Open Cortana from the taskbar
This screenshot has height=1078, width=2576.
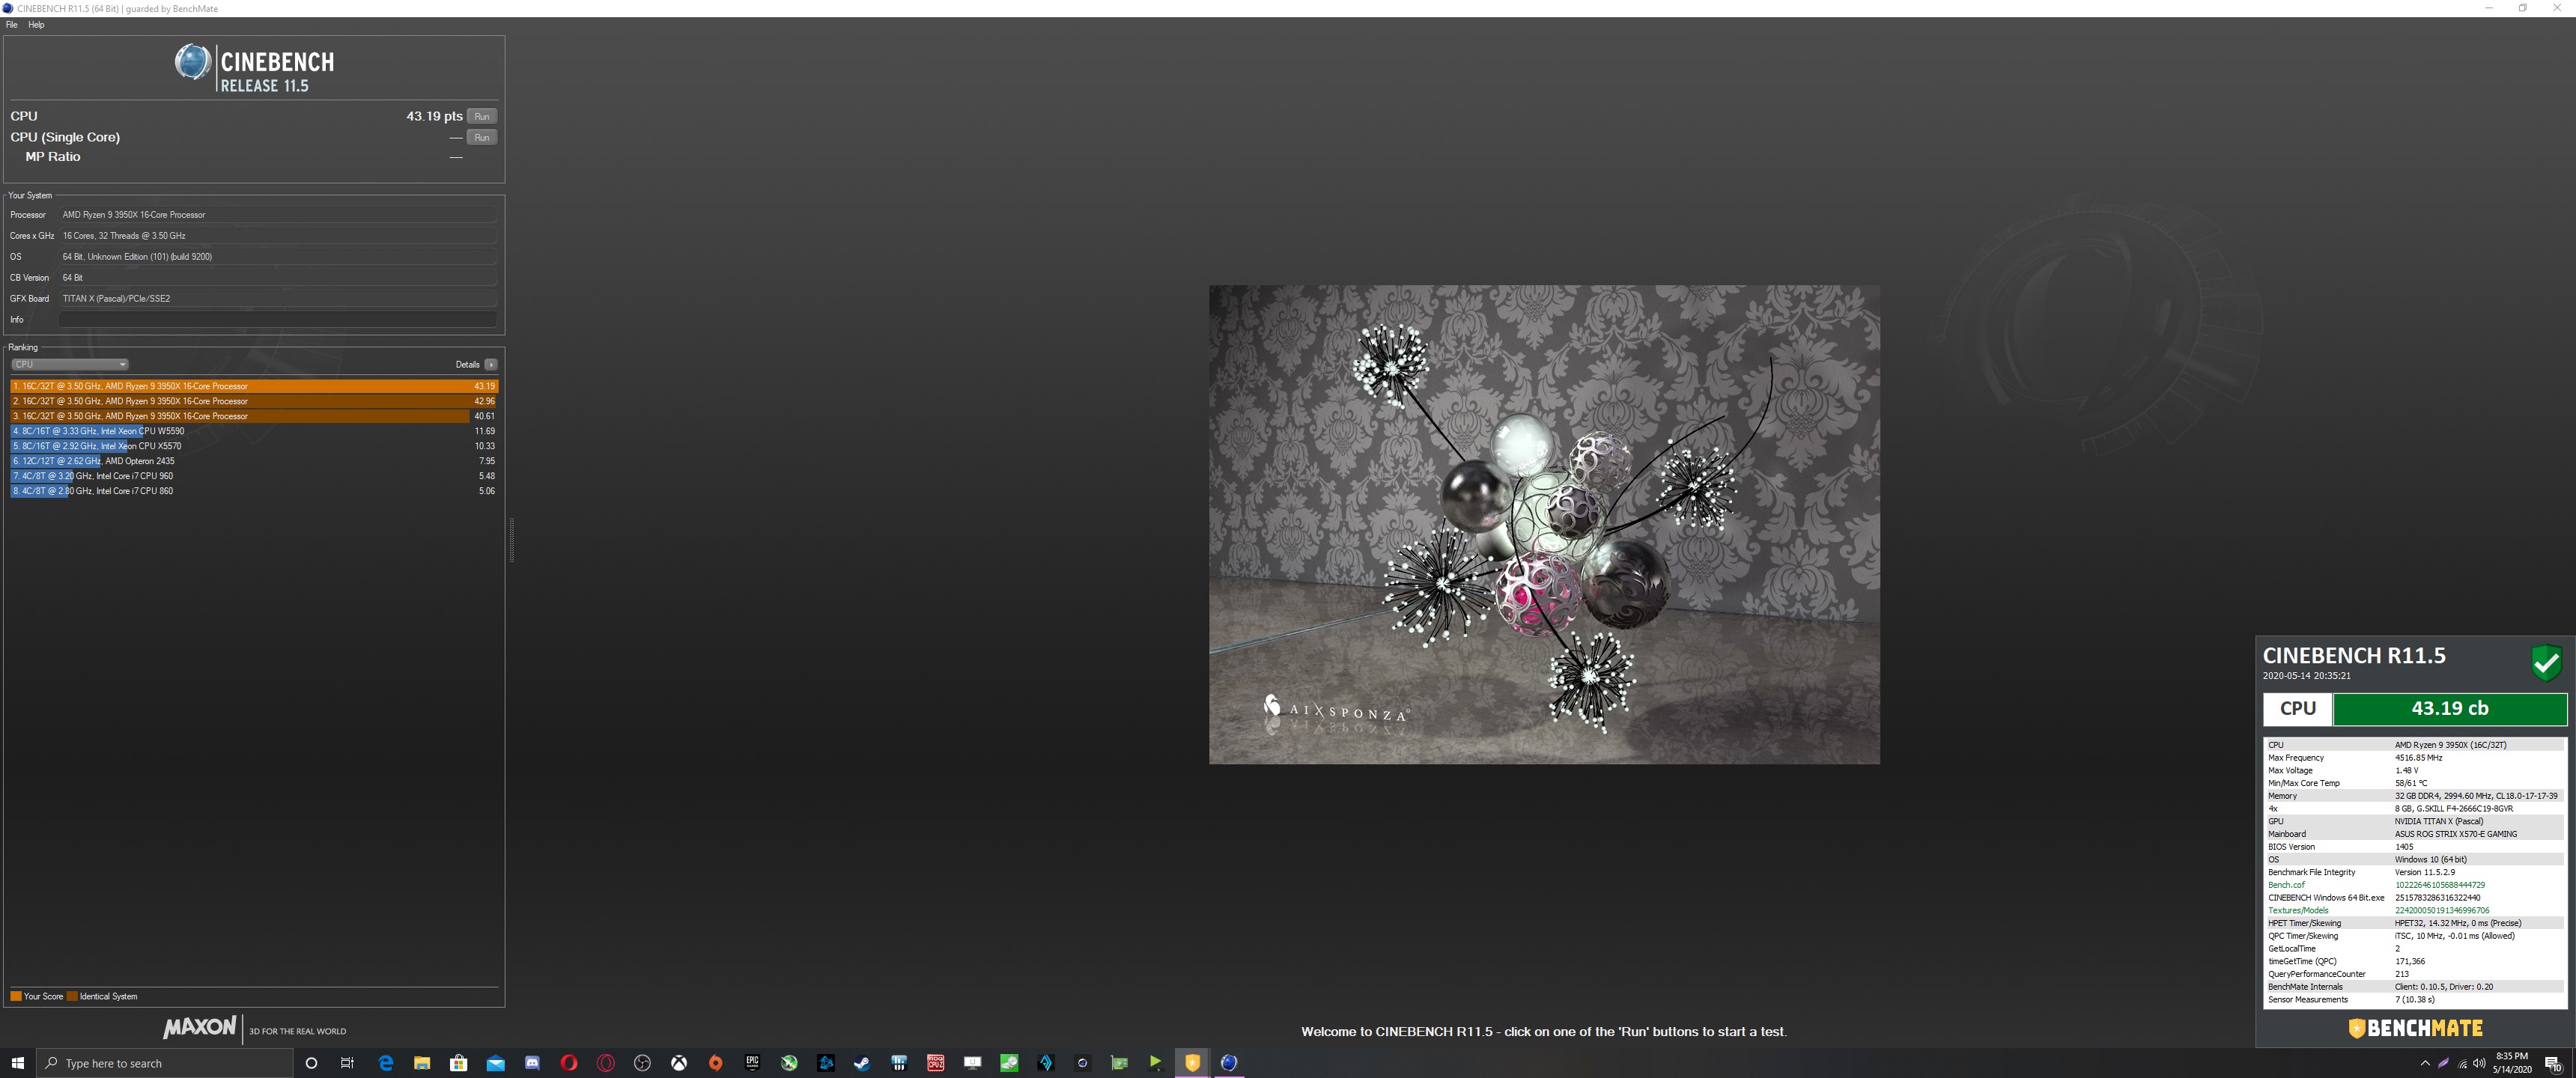(311, 1063)
